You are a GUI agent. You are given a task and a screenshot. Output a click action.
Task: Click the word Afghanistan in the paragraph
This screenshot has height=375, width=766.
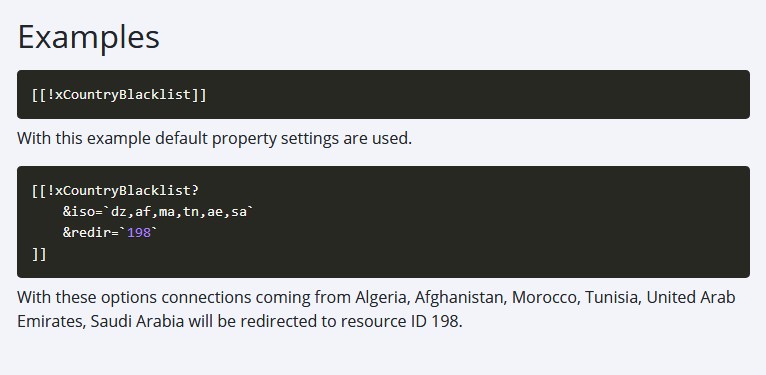460,297
